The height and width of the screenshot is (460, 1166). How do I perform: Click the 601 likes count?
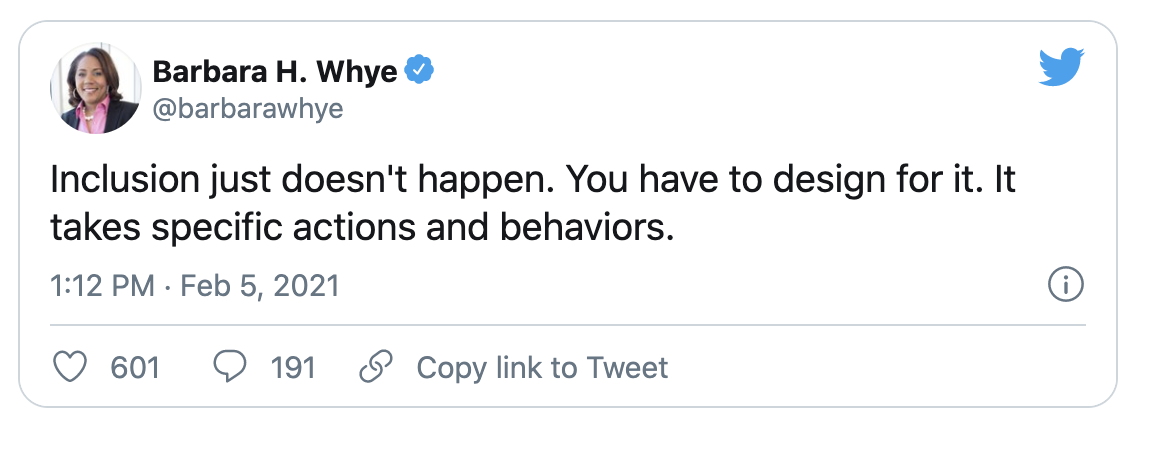135,368
